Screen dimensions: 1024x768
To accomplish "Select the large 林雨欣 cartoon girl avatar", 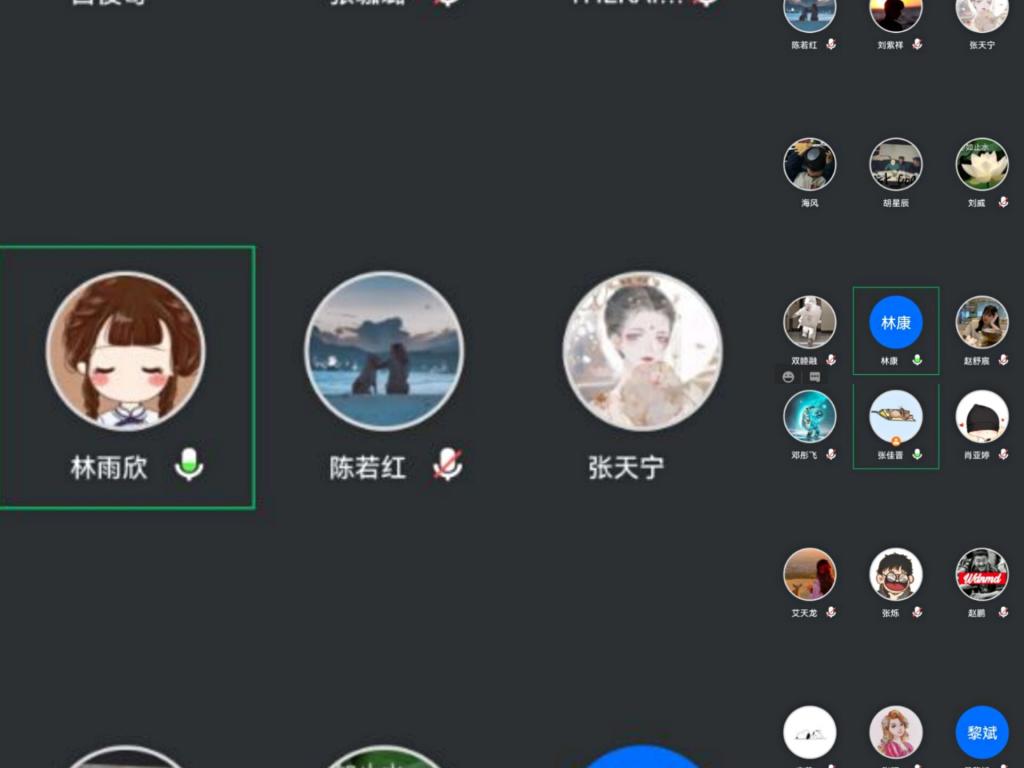I will tap(126, 351).
